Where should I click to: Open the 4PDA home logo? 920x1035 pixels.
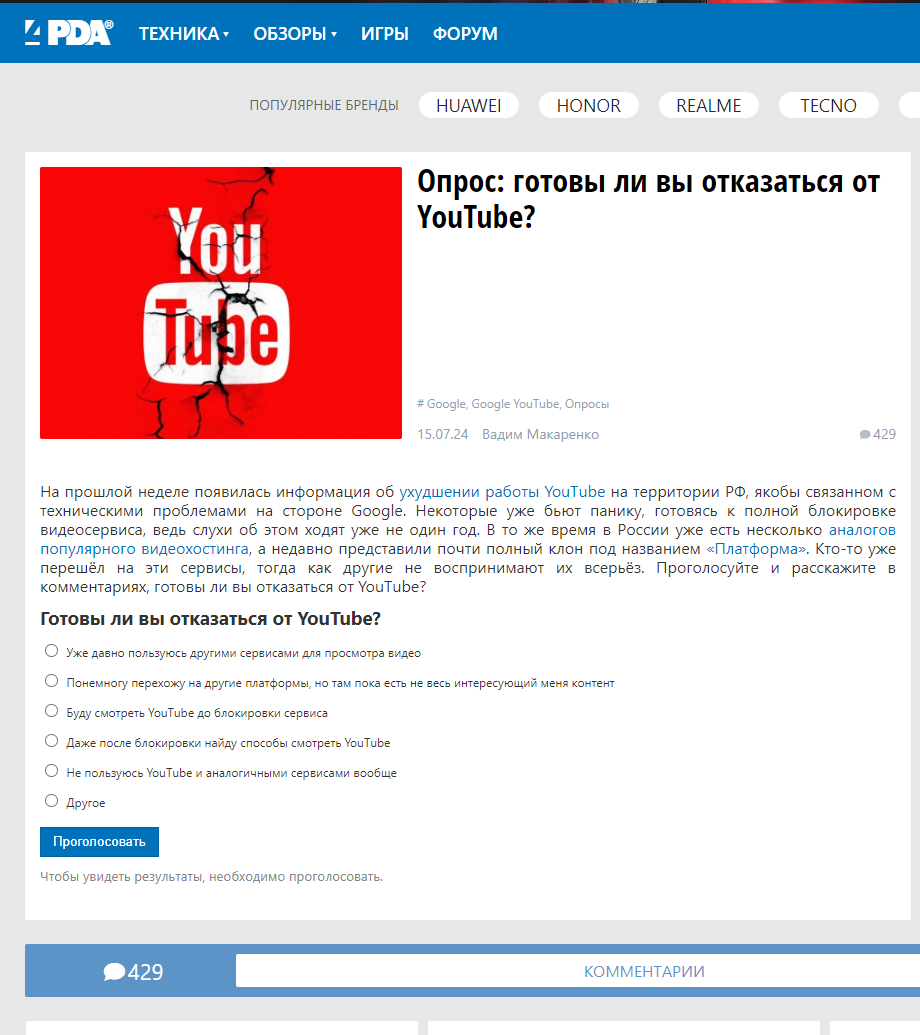coord(69,32)
